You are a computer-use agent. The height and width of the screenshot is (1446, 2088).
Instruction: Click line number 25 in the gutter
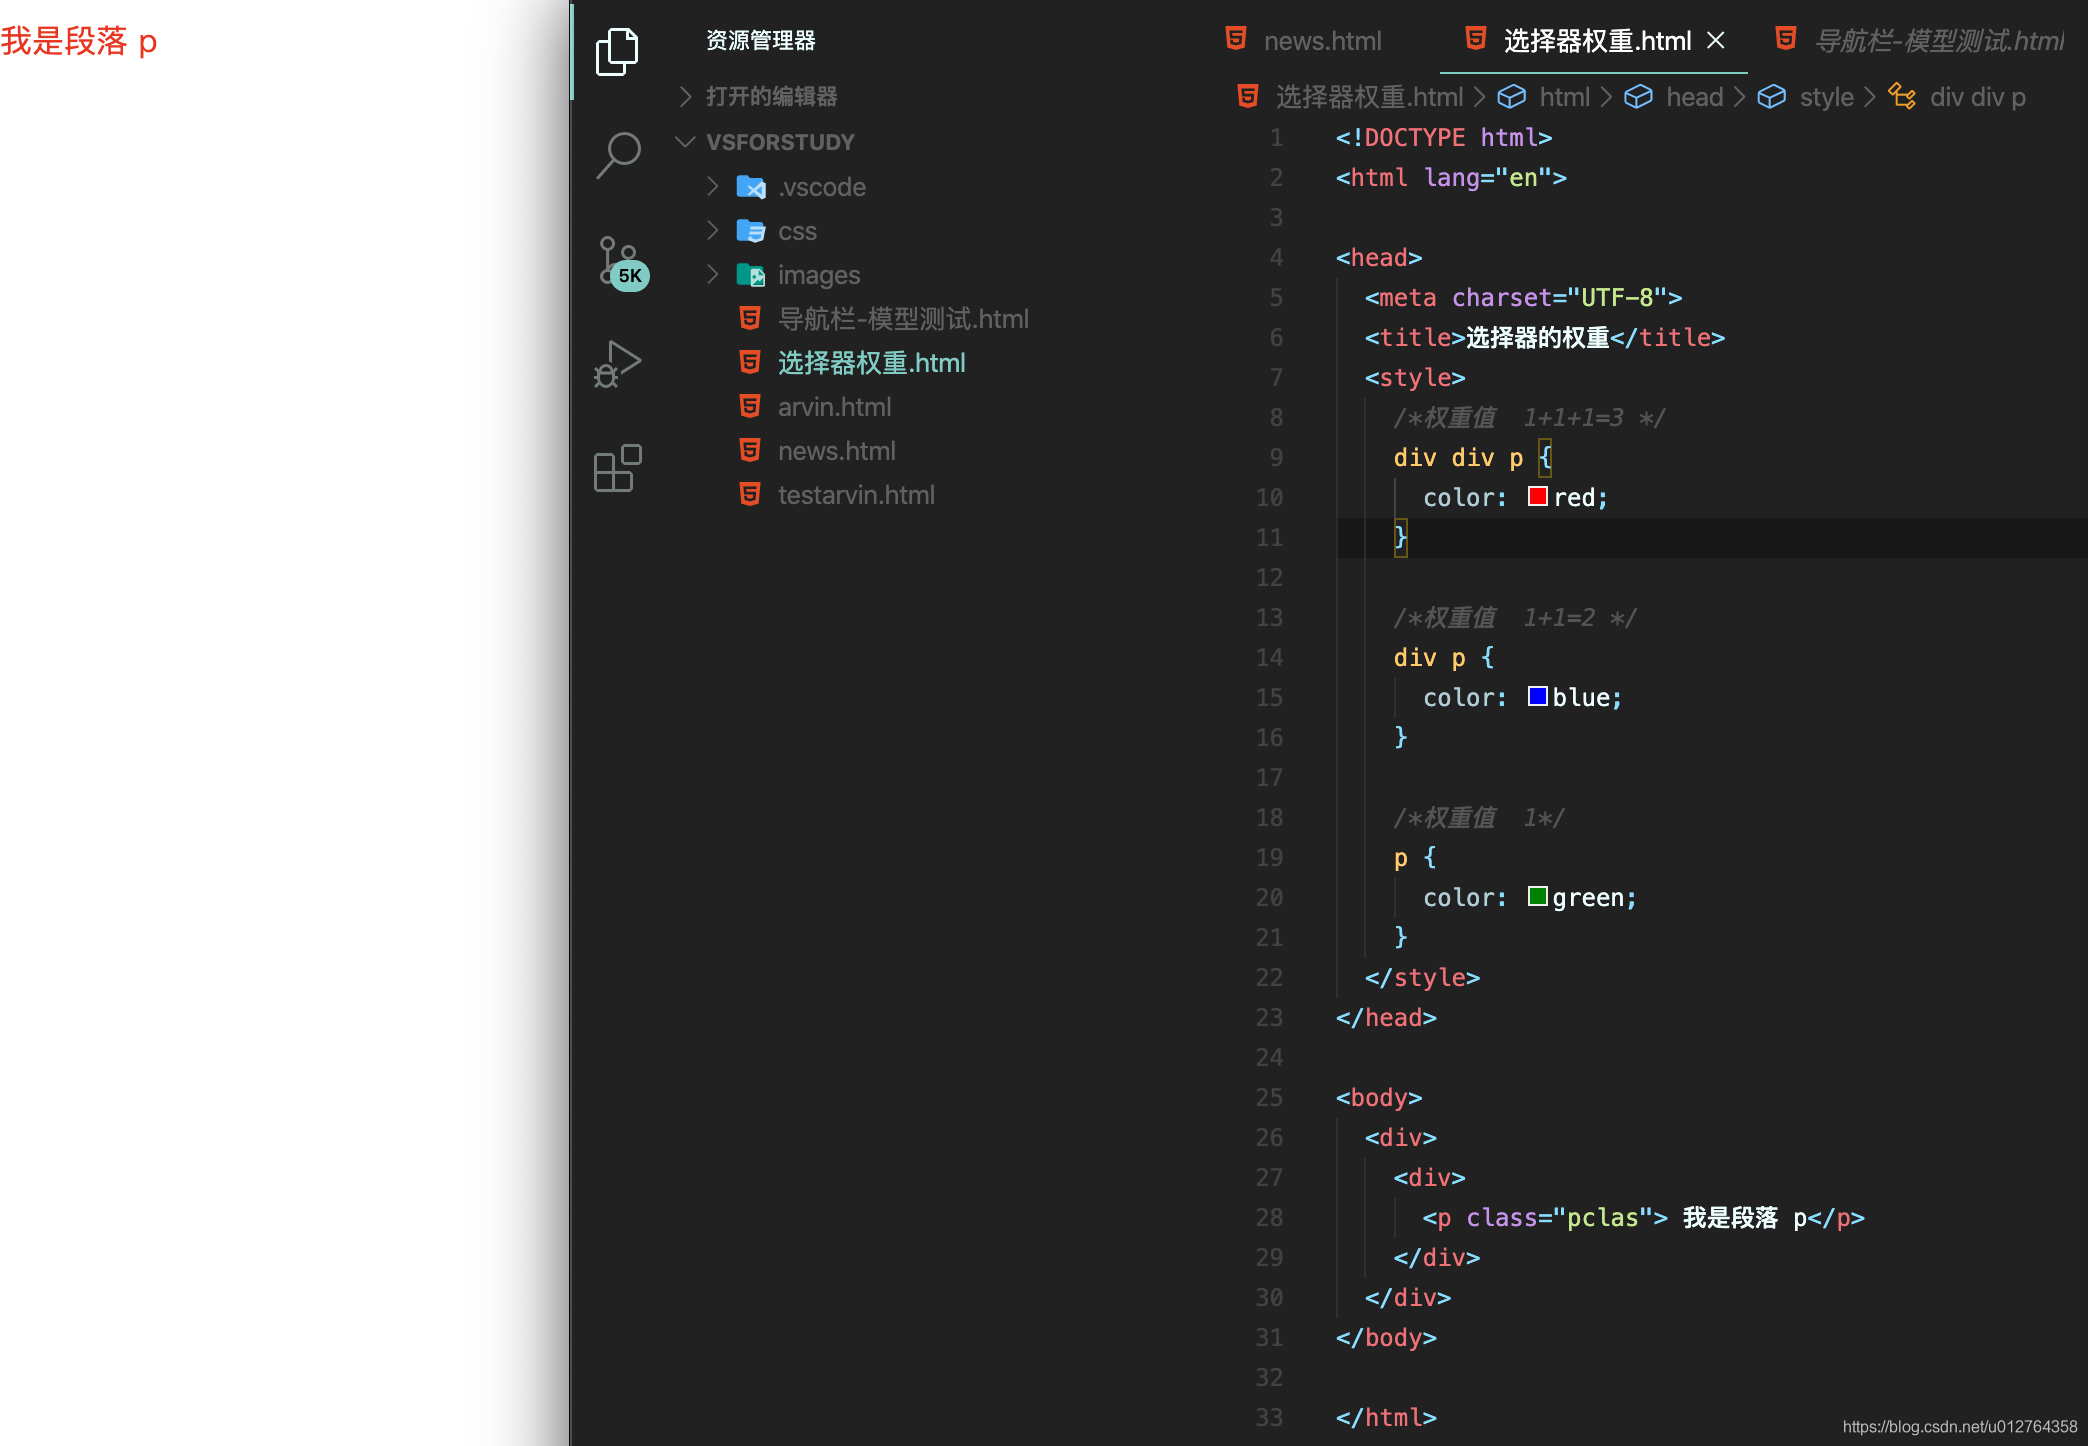pyautogui.click(x=1269, y=1098)
